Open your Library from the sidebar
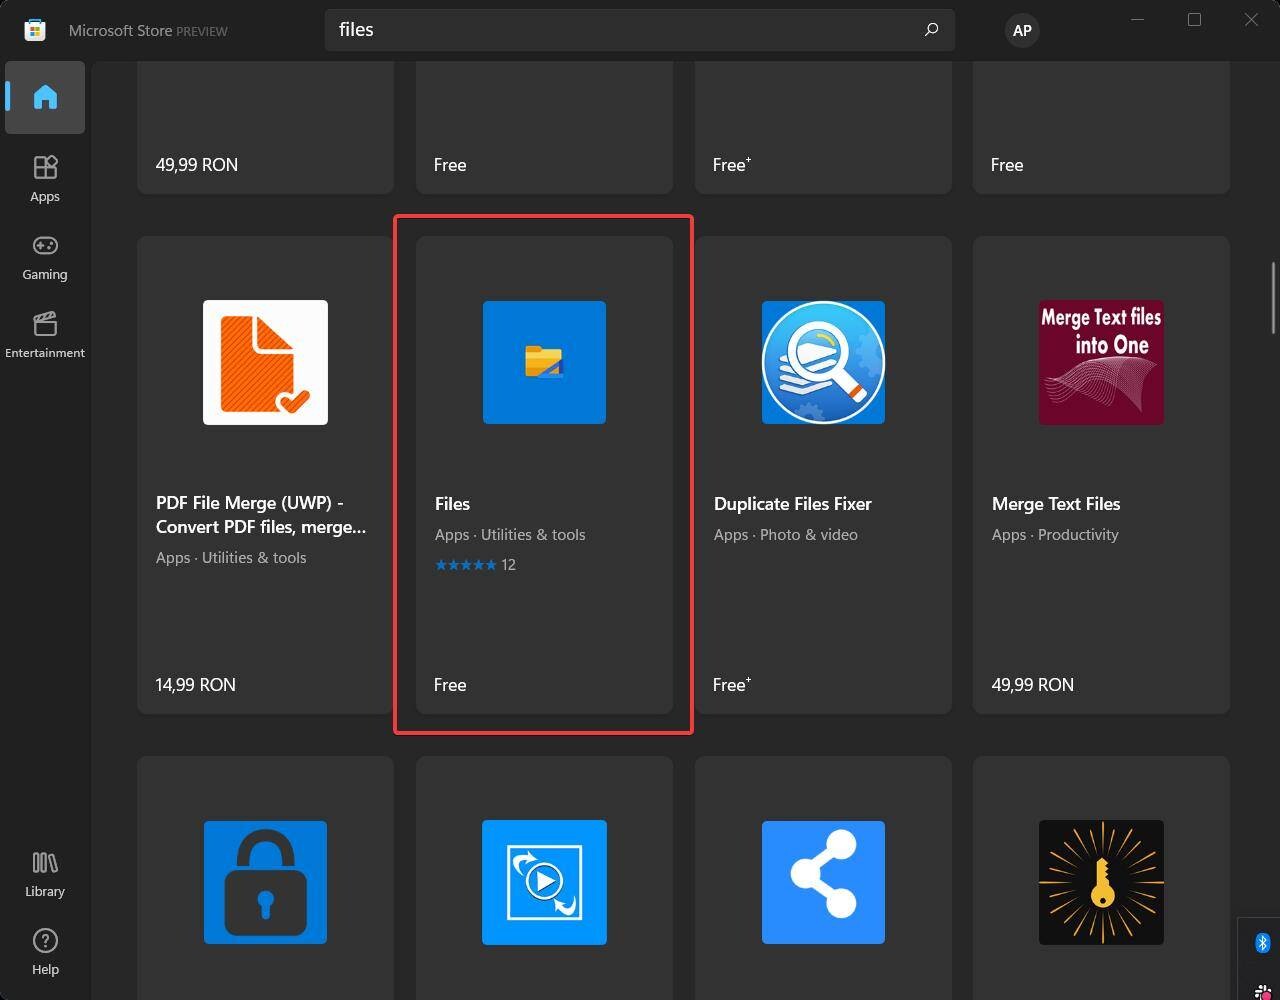 point(44,872)
